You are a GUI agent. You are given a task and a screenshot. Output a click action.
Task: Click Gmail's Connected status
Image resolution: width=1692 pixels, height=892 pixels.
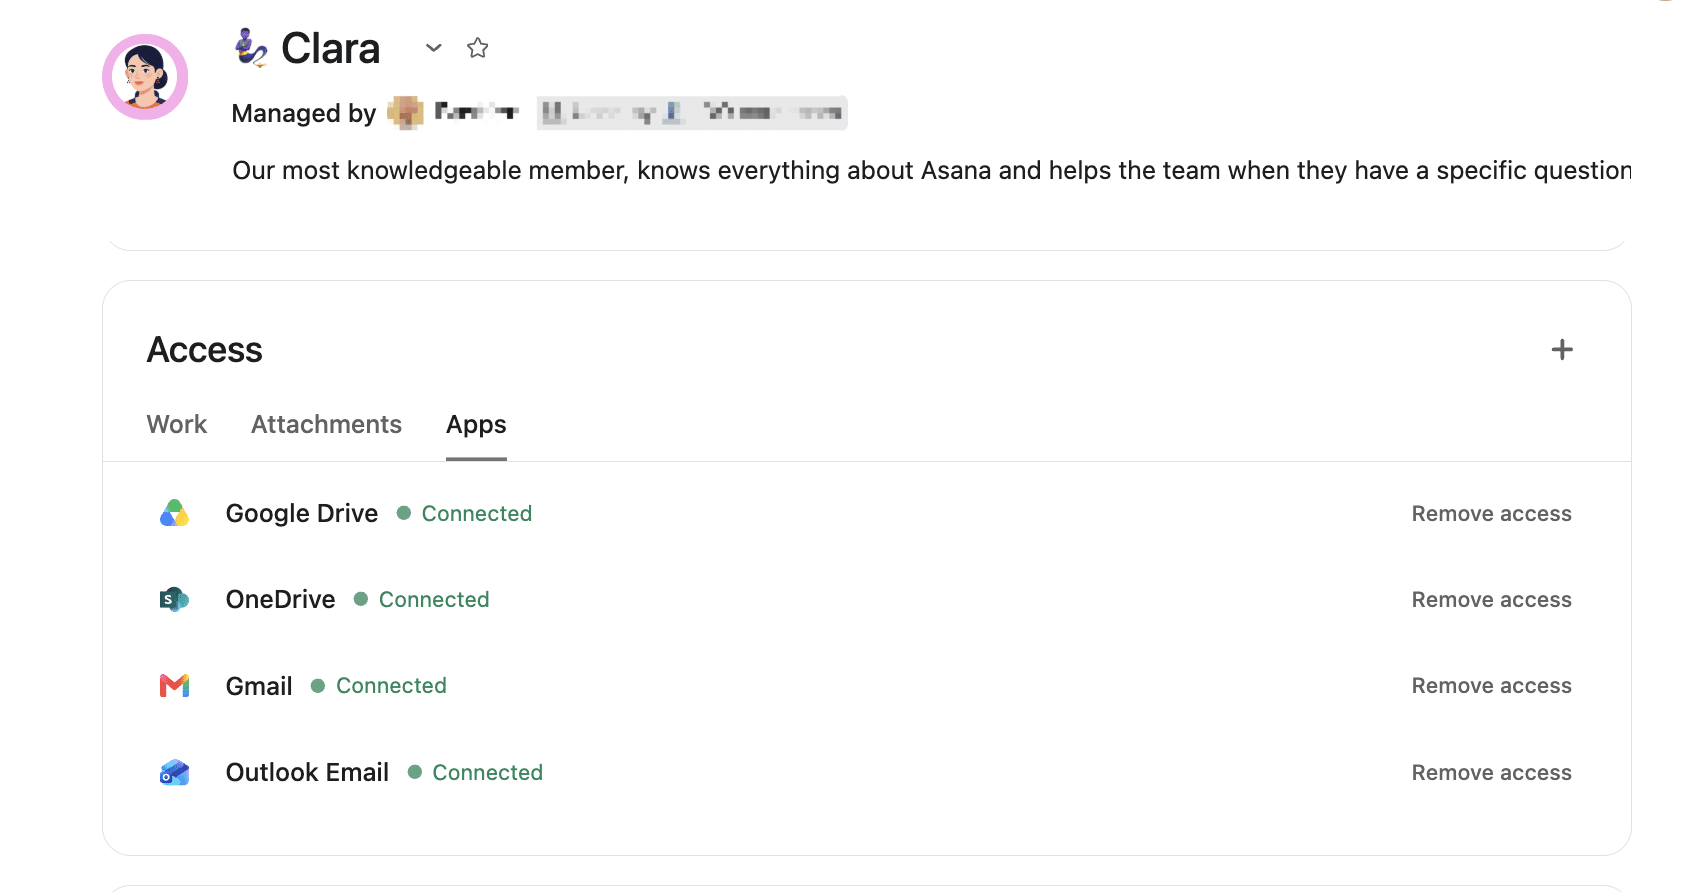(x=379, y=686)
